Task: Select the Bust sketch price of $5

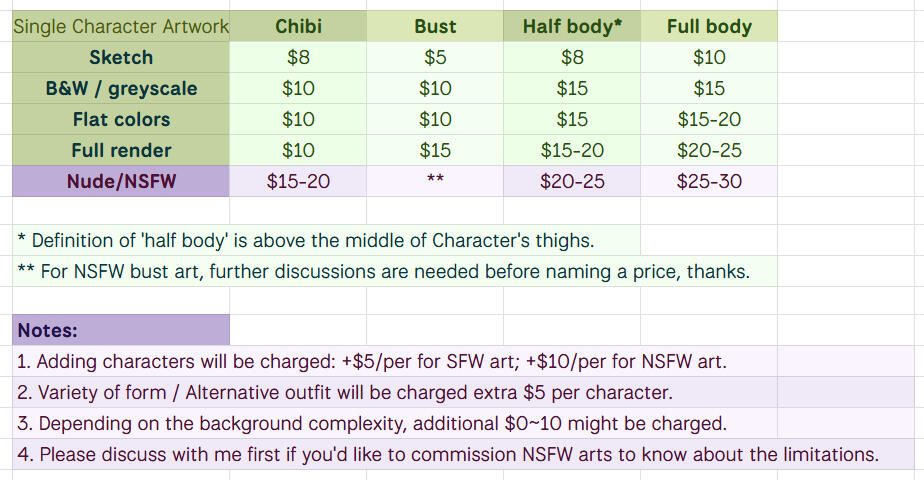Action: tap(435, 57)
